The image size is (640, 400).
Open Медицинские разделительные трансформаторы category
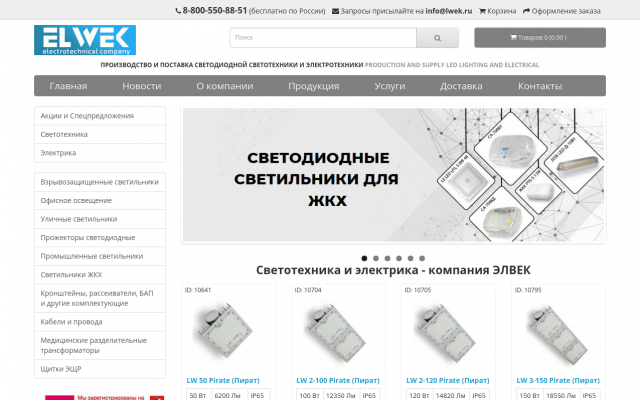(x=100, y=345)
